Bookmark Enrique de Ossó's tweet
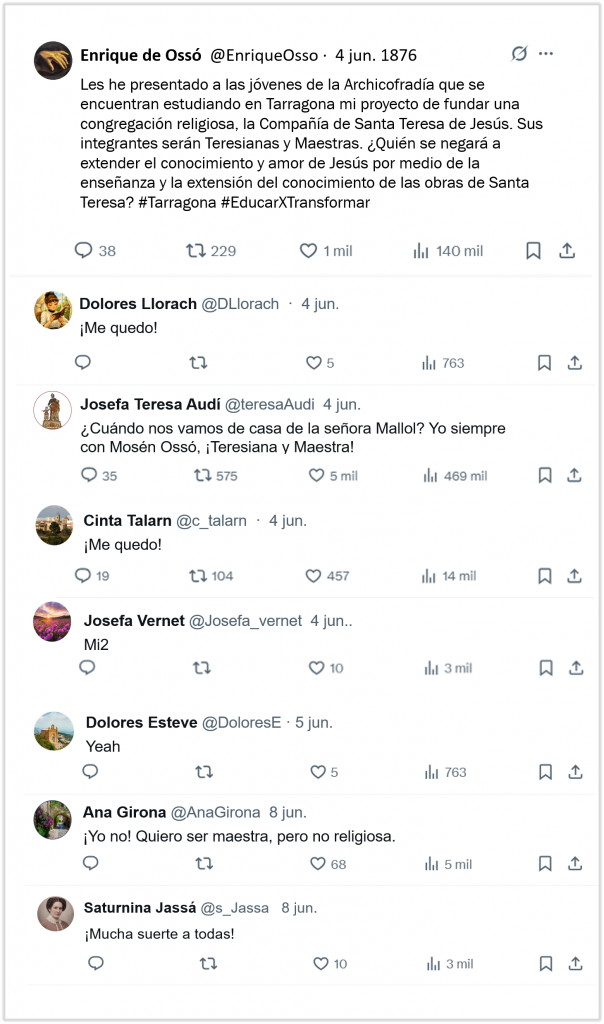The height and width of the screenshot is (1024, 604). (533, 251)
